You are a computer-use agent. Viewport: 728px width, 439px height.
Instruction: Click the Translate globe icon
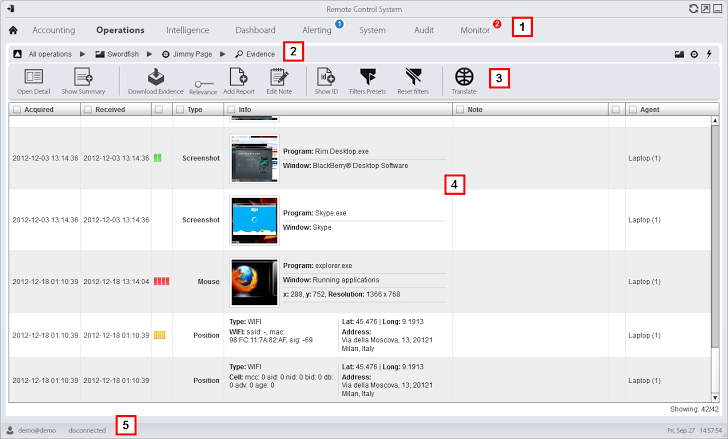pyautogui.click(x=463, y=76)
